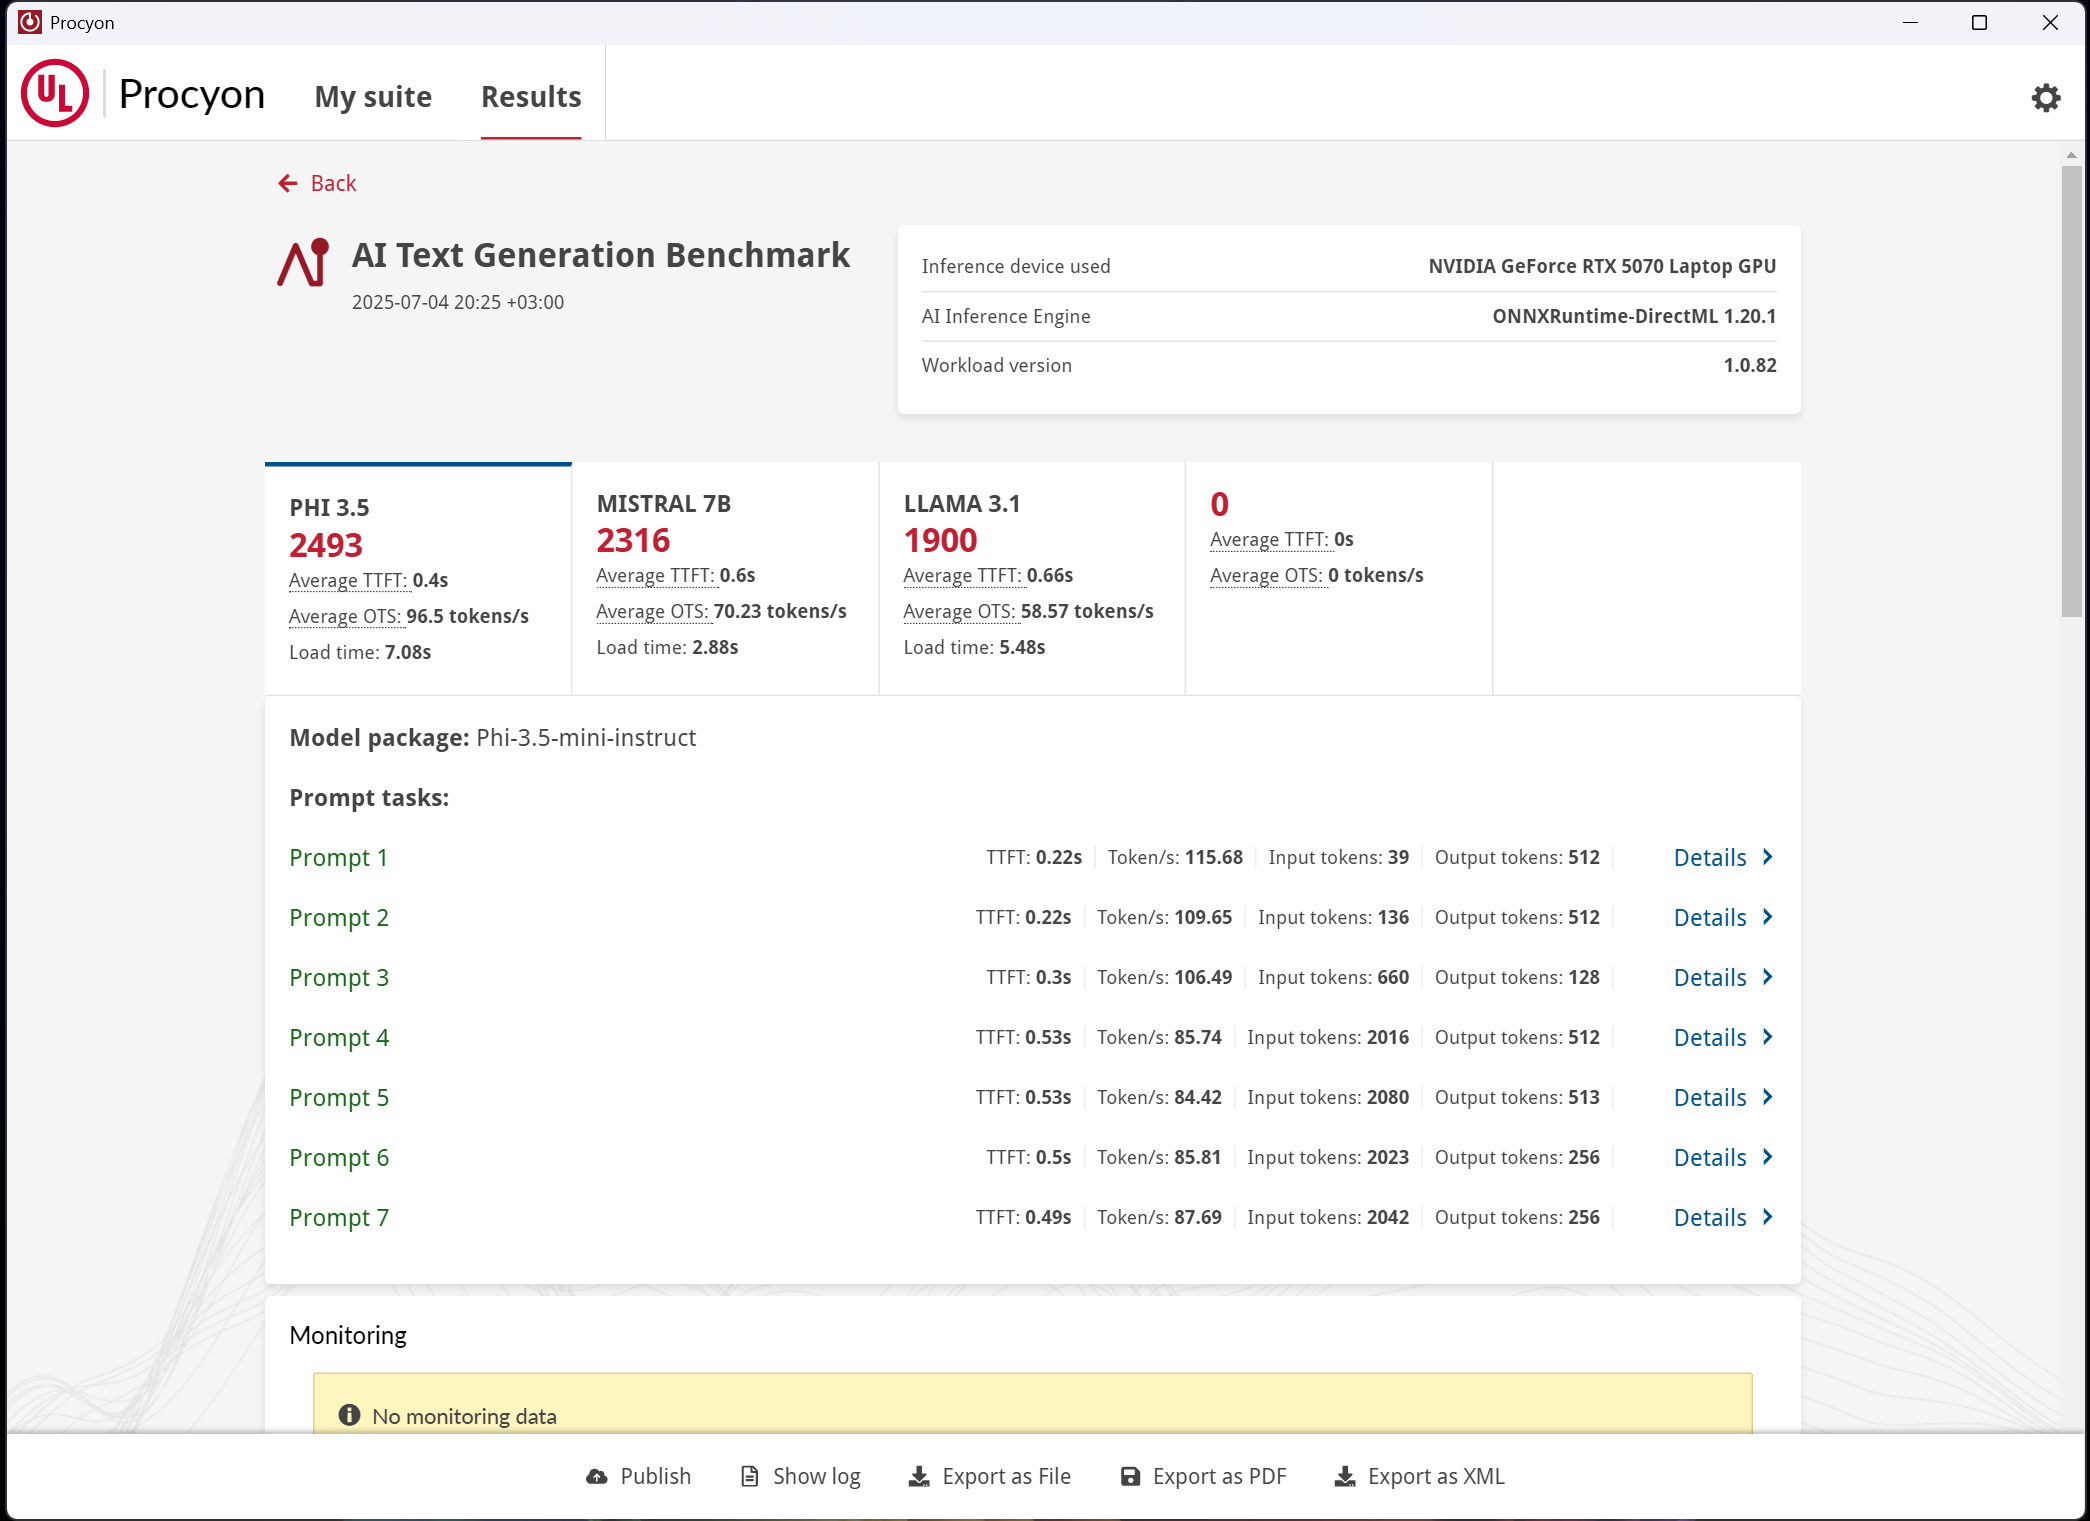Click the Show log document icon
This screenshot has height=1521, width=2090.
click(x=749, y=1476)
